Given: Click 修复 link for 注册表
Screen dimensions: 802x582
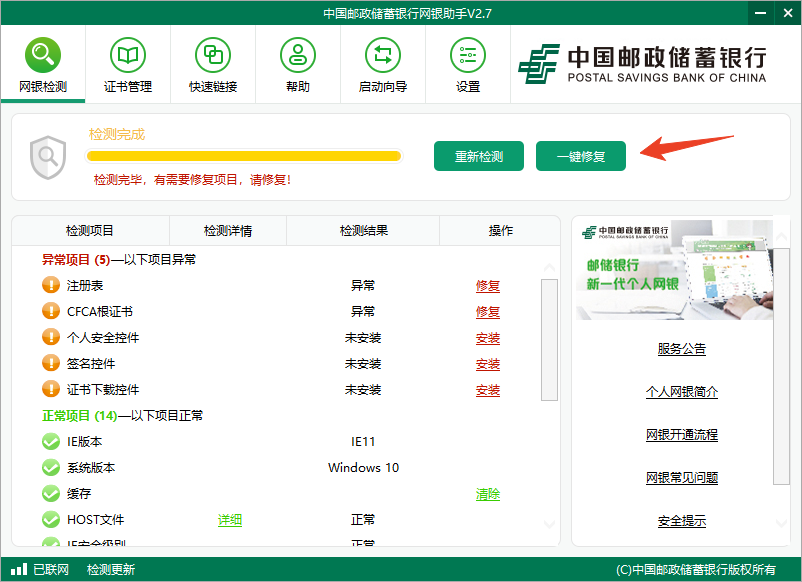Looking at the screenshot, I should (x=487, y=285).
